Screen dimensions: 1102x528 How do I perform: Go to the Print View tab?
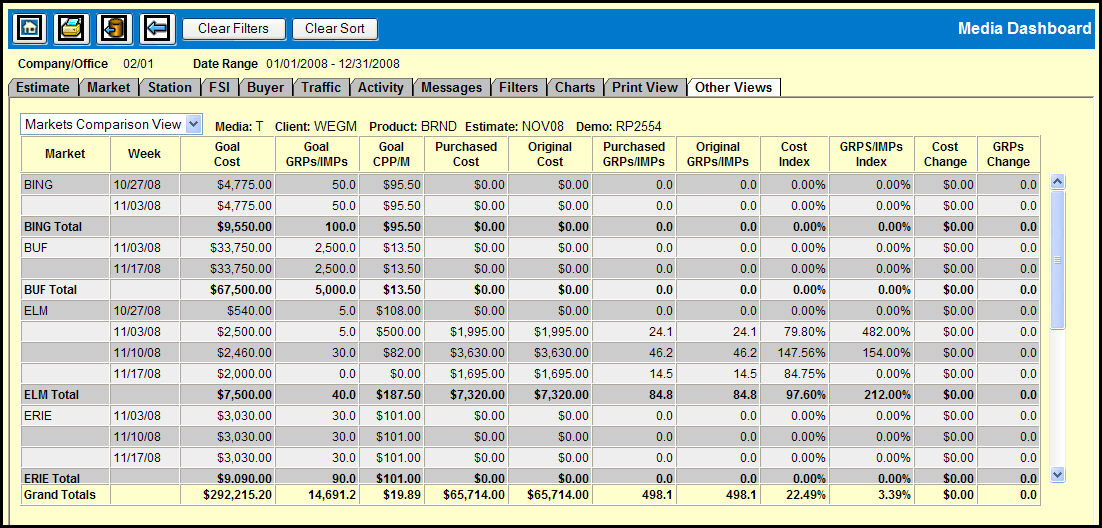coord(645,87)
